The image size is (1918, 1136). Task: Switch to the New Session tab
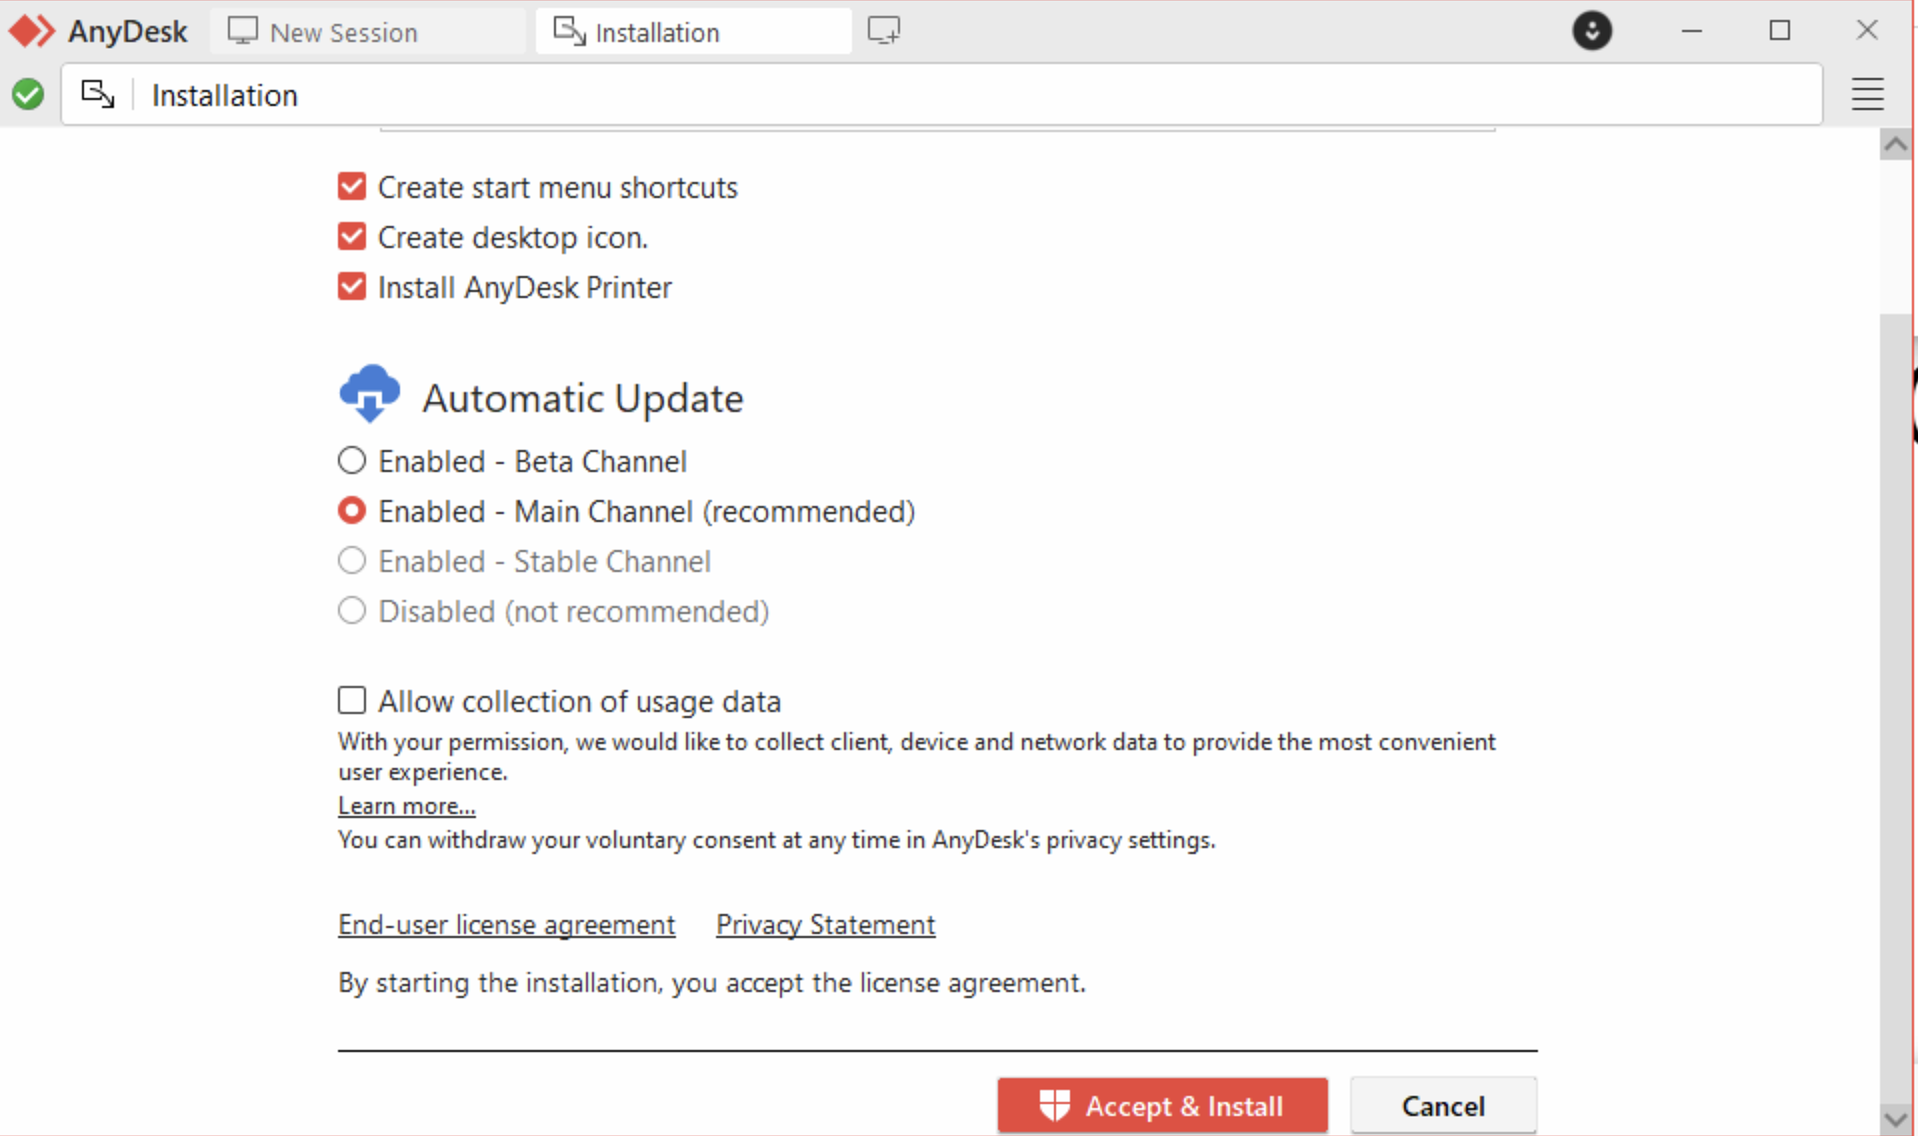(x=367, y=32)
